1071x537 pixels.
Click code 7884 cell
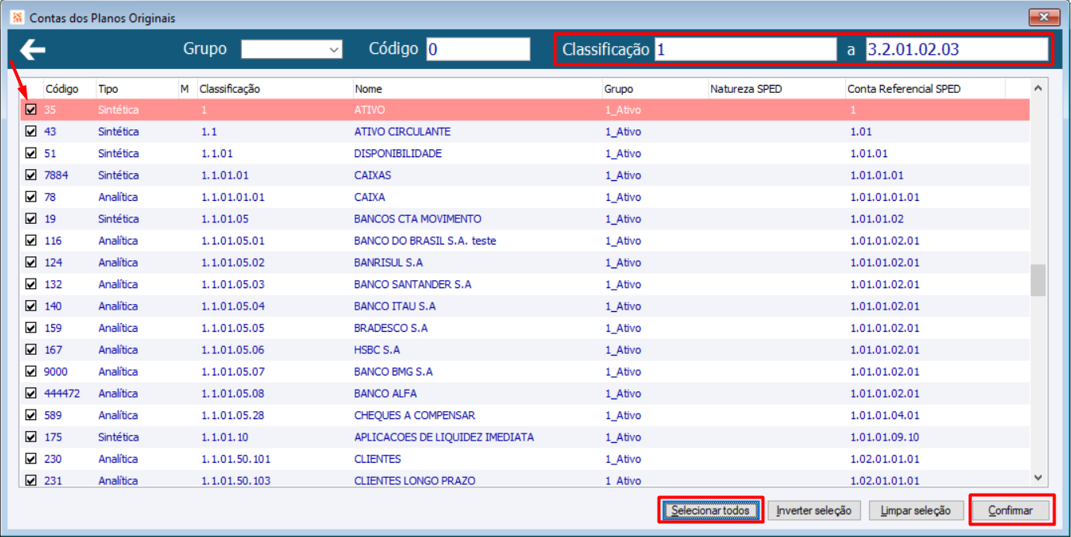pyautogui.click(x=56, y=175)
